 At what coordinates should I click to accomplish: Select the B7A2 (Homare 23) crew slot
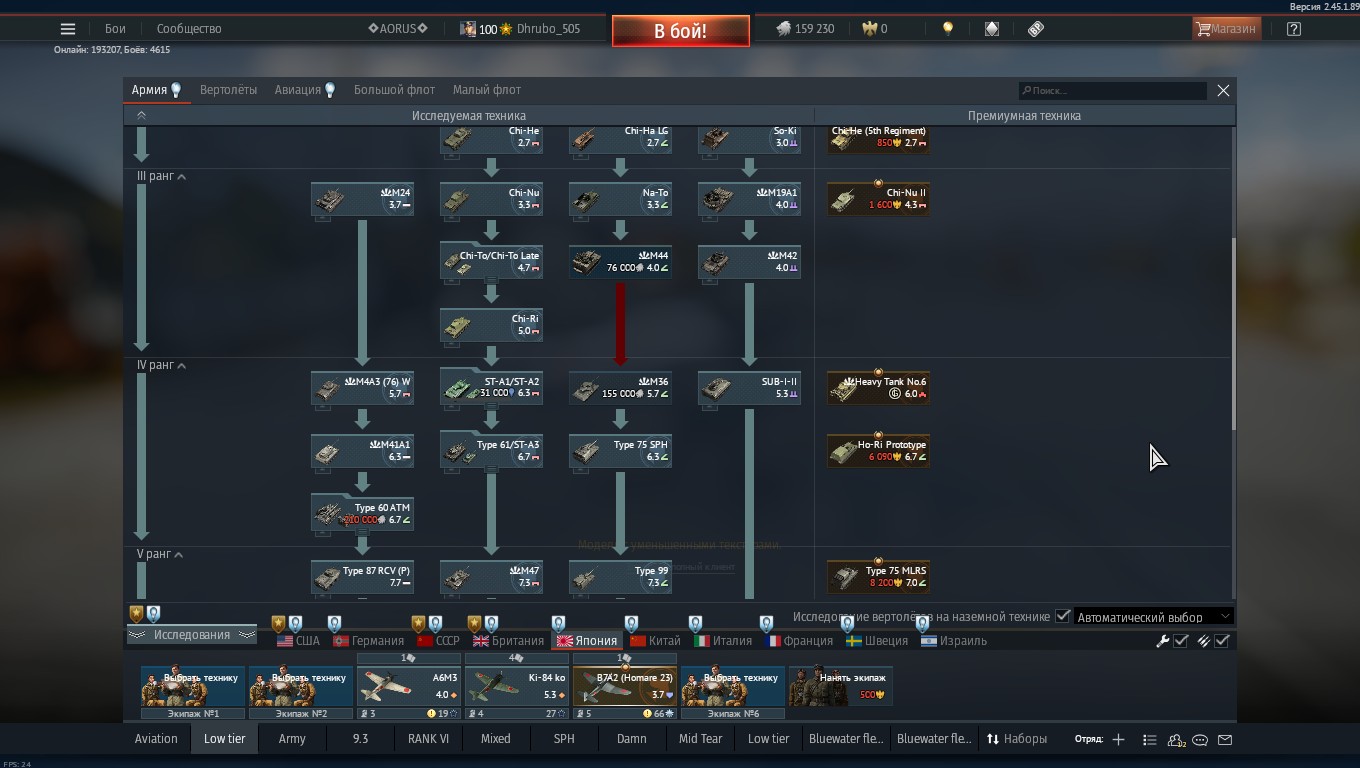625,686
